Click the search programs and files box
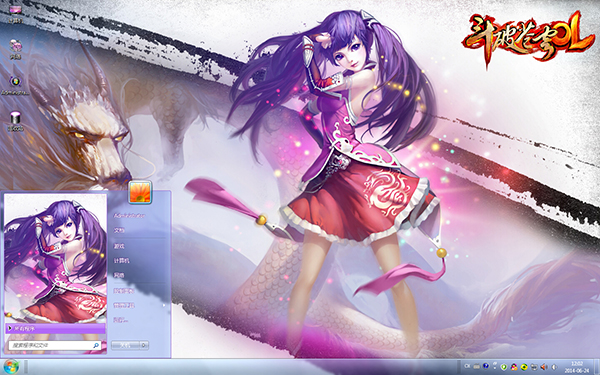Screen dimensions: 600x375 pyautogui.click(x=55, y=345)
